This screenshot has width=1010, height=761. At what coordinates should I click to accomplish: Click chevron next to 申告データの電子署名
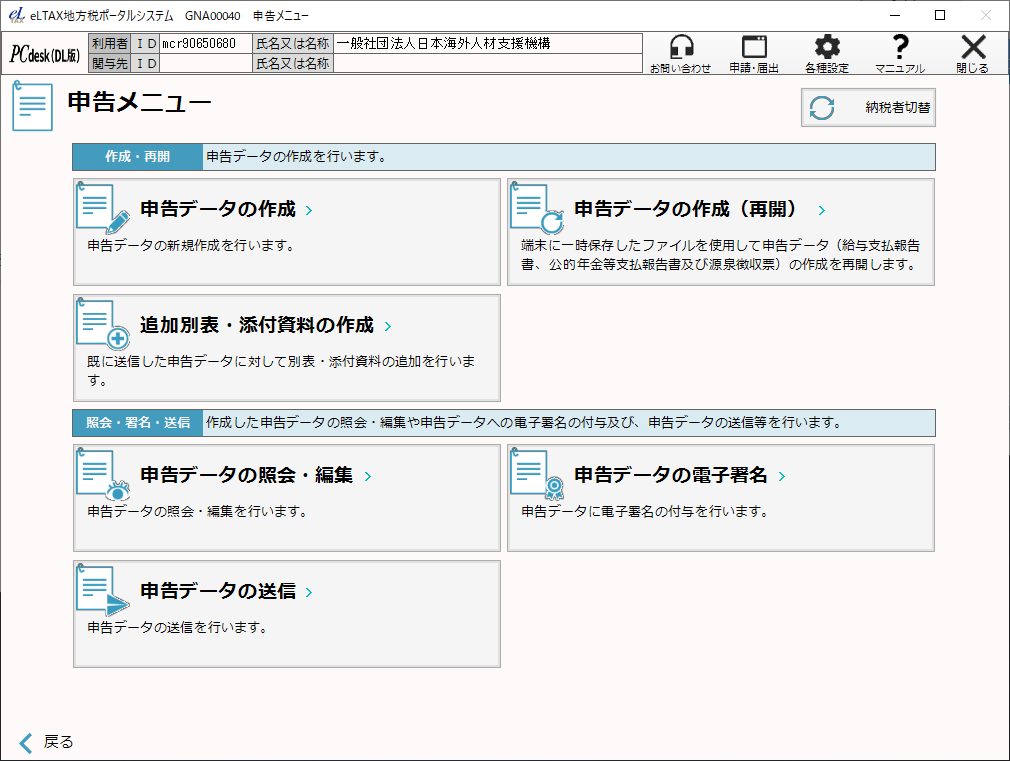pos(781,476)
